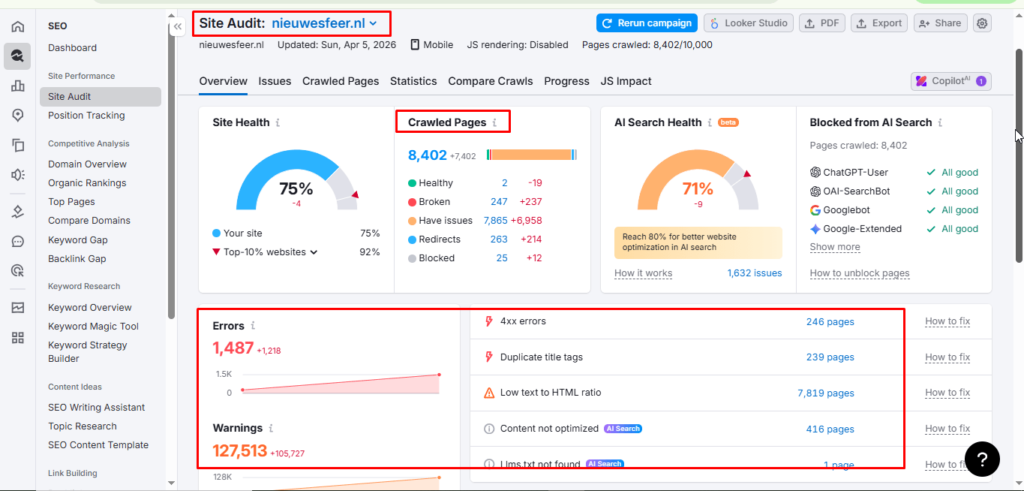Switch to the JS Impact tab

626,82
